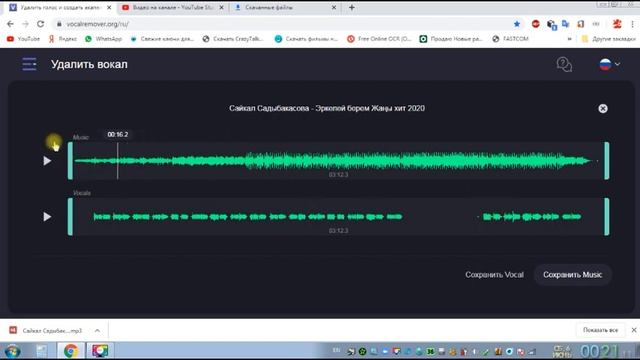Play the Music track
Viewport: 640px width, 360px height.
click(x=47, y=161)
